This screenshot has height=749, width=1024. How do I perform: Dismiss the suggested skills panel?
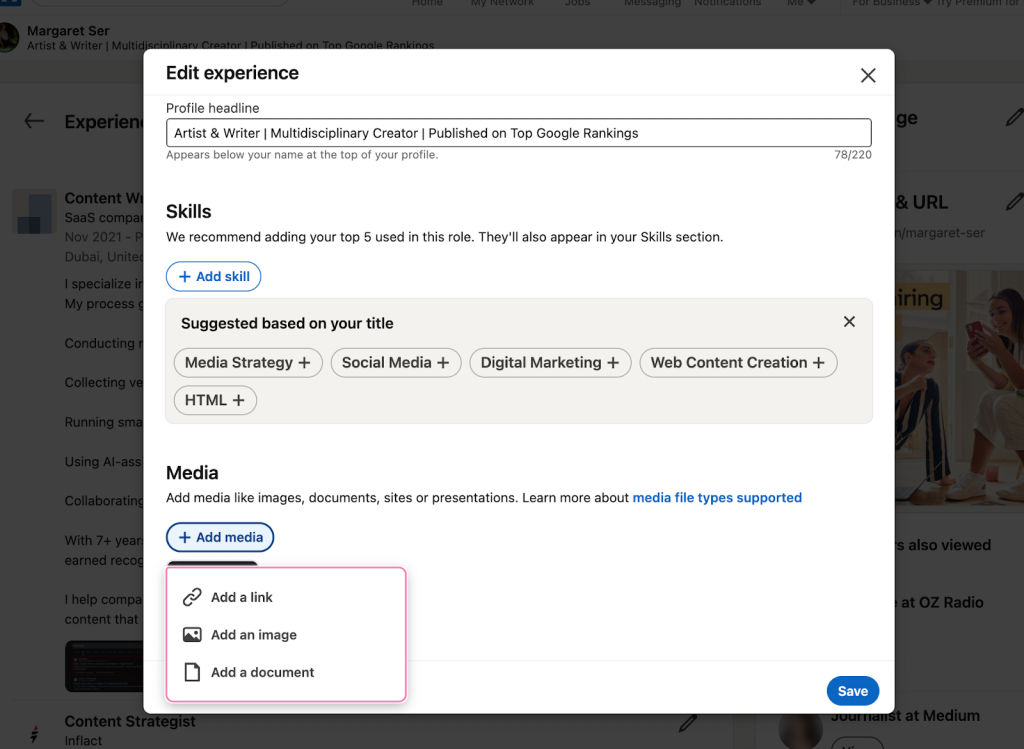pos(849,322)
